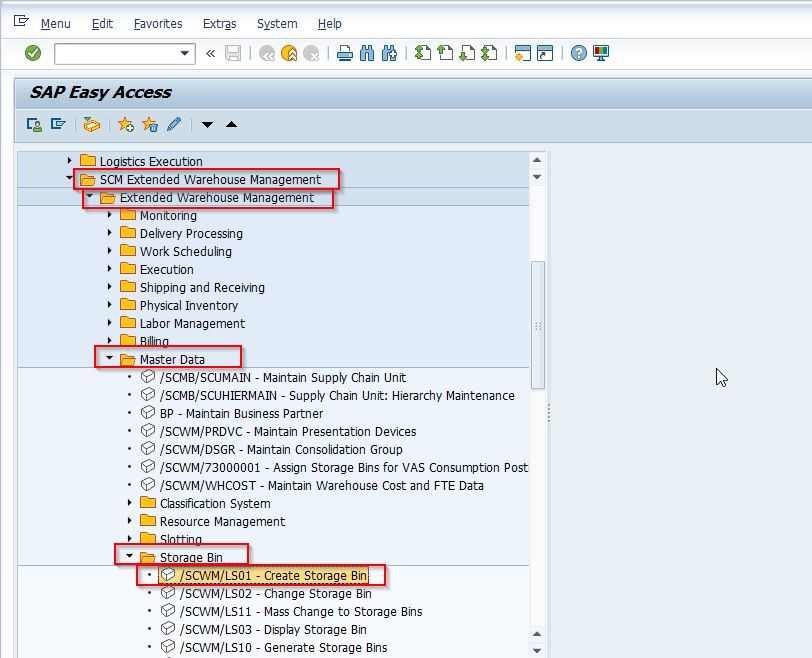Expand the Labor Management folder
Viewport: 812px width, 658px height.
point(109,323)
